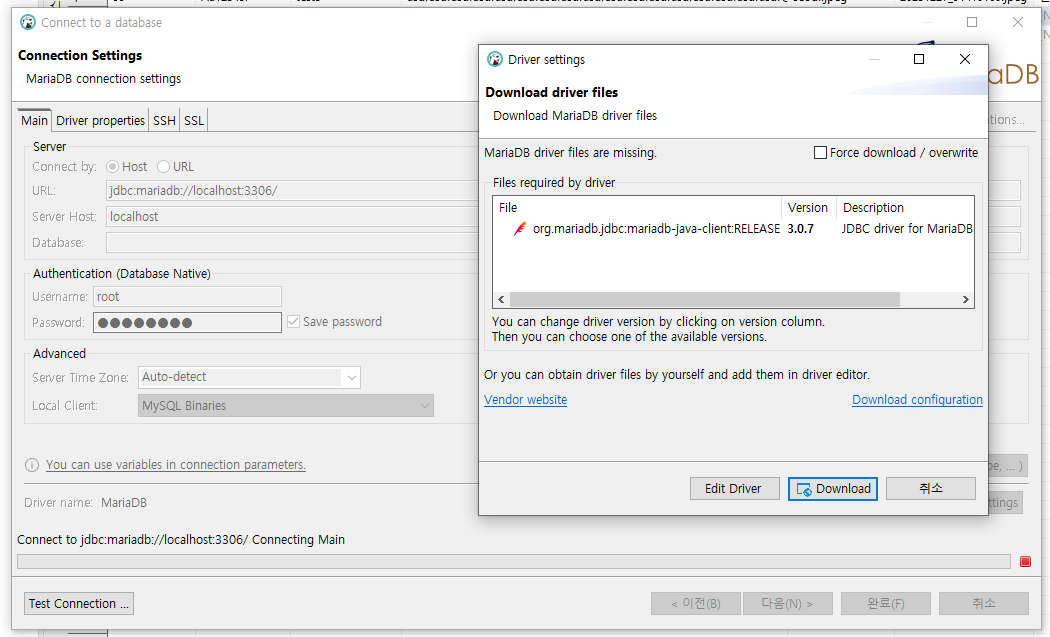Enable Force download / overwrite checkbox
Viewport: 1050px width, 637px height.
(x=820, y=153)
